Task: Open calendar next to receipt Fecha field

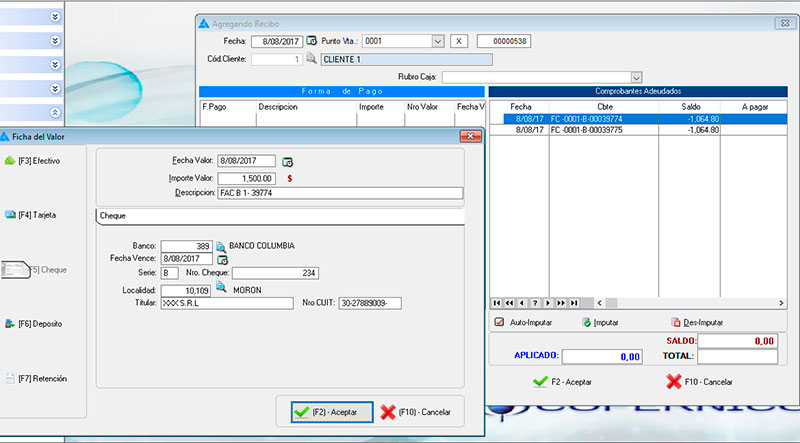Action: pyautogui.click(x=311, y=41)
